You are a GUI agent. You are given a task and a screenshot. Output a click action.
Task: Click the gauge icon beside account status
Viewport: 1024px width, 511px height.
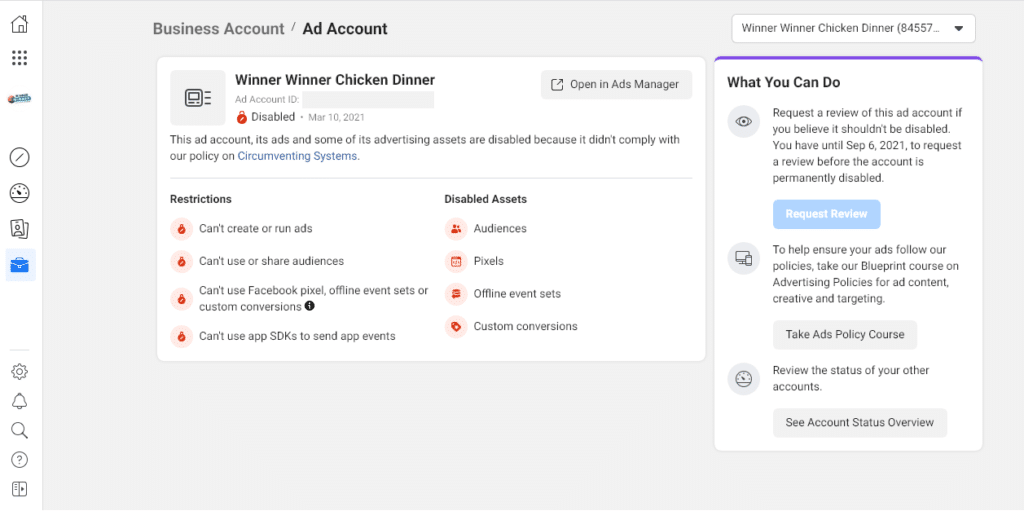pyautogui.click(x=744, y=379)
